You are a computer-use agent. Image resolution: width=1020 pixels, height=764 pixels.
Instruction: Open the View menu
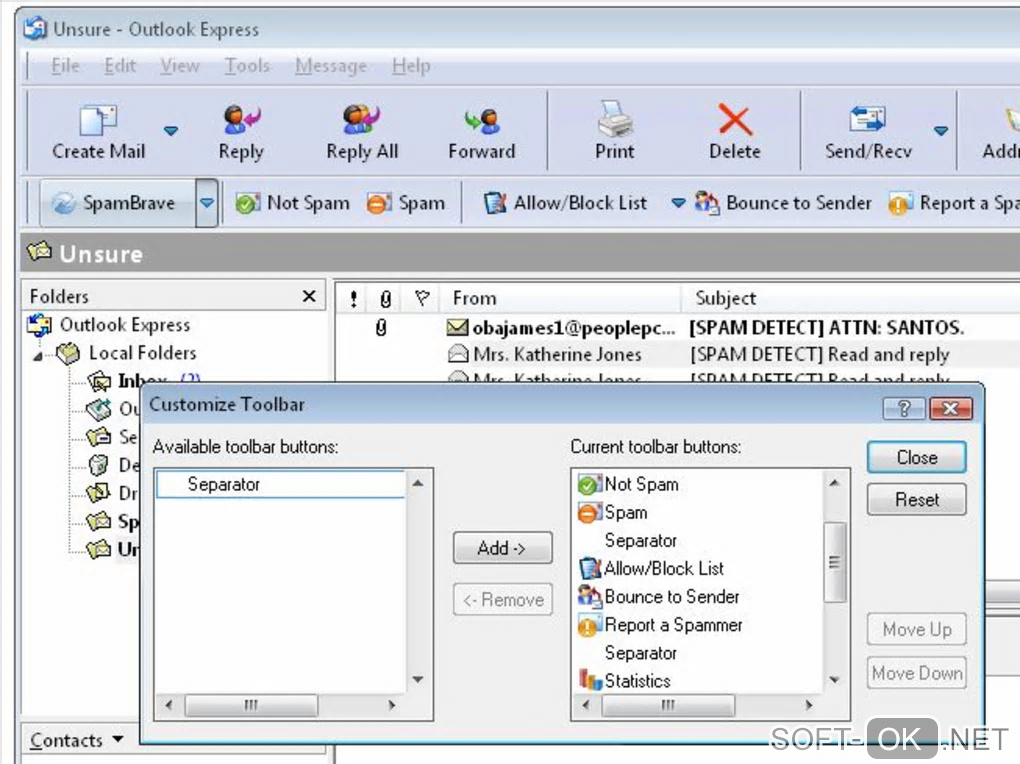[180, 66]
